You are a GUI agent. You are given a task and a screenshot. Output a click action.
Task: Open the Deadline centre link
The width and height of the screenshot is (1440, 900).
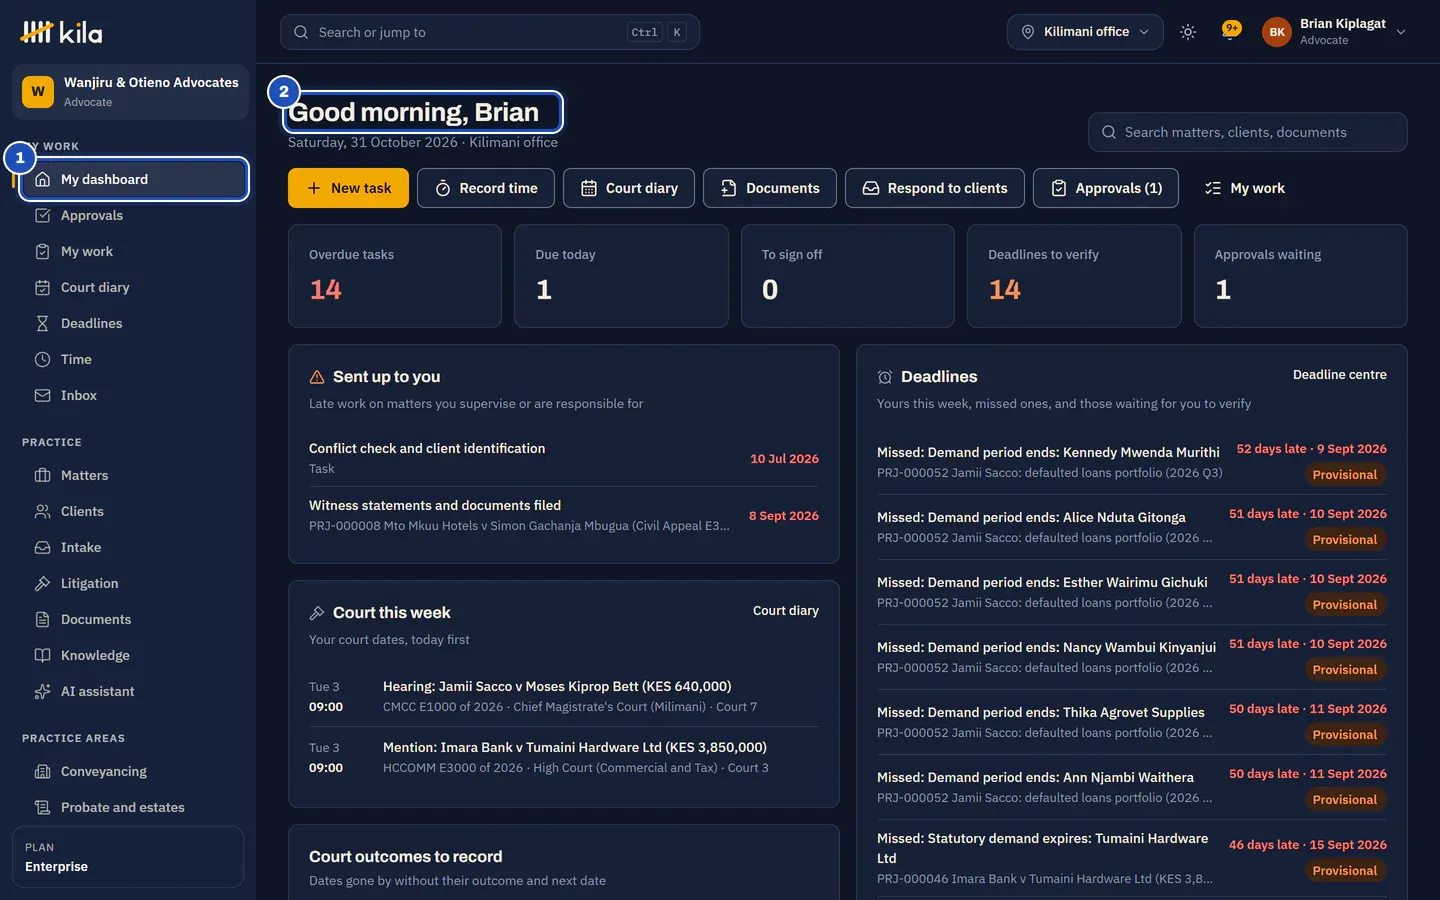(1340, 375)
